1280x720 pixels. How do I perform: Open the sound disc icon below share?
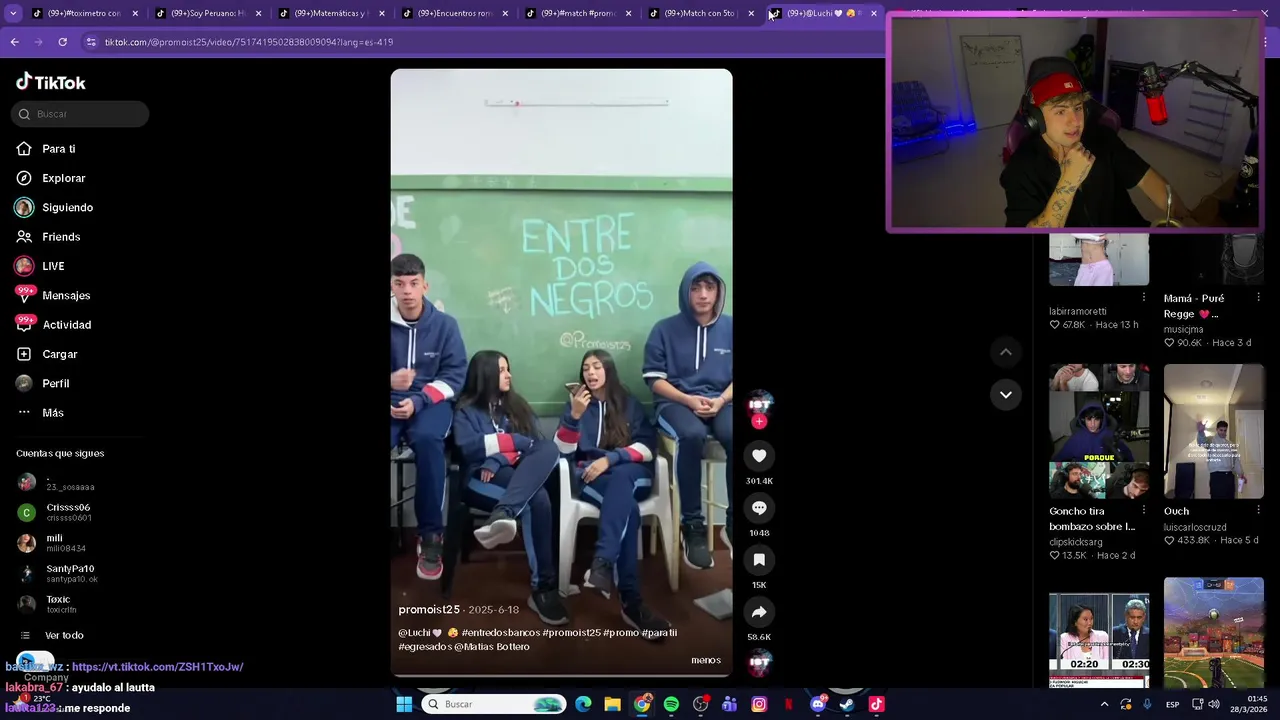[759, 661]
